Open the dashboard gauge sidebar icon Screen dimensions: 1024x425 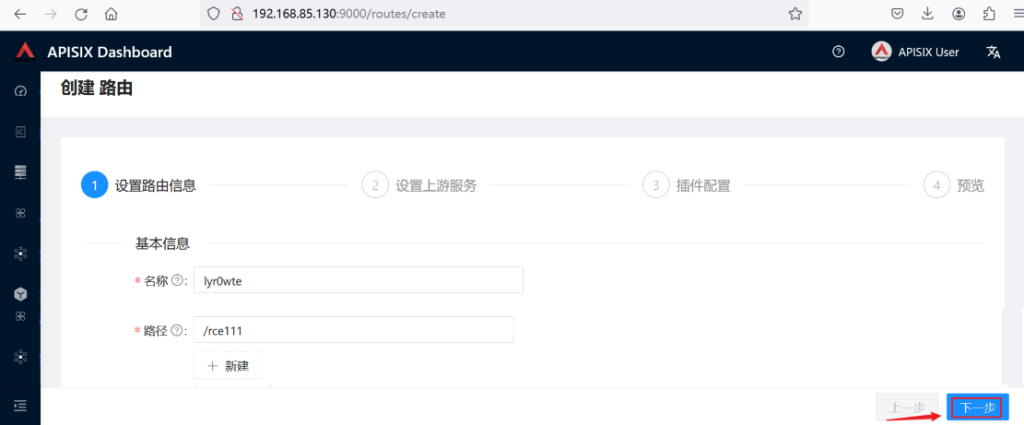(20, 91)
